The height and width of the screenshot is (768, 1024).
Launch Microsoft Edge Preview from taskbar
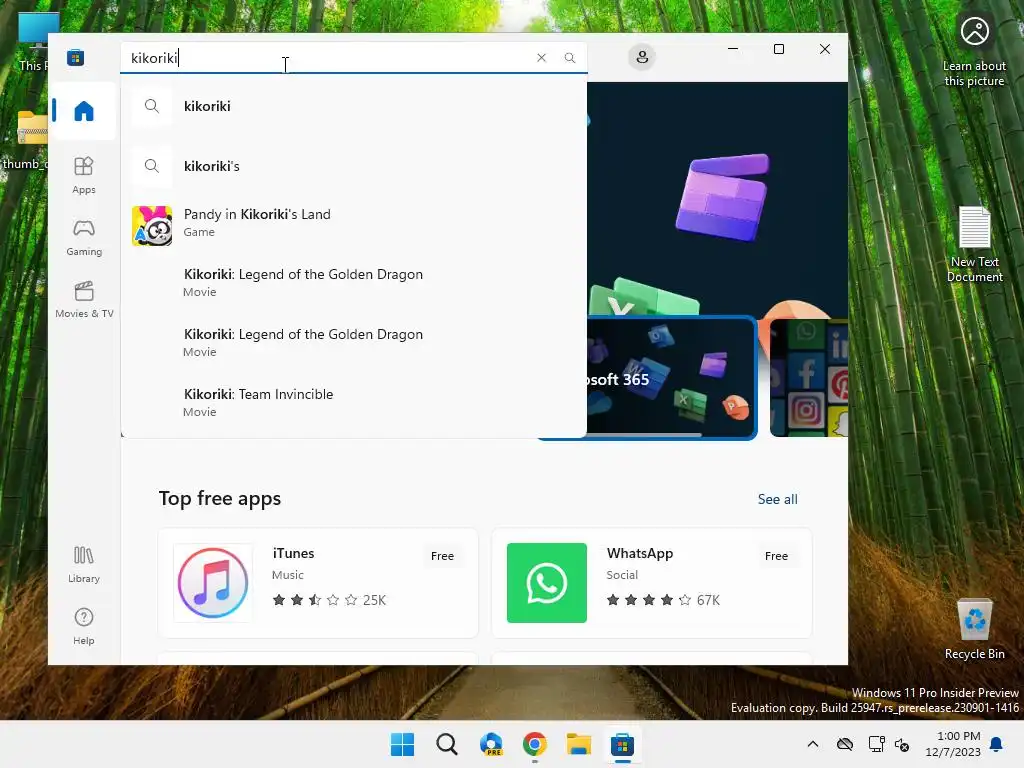coord(490,744)
